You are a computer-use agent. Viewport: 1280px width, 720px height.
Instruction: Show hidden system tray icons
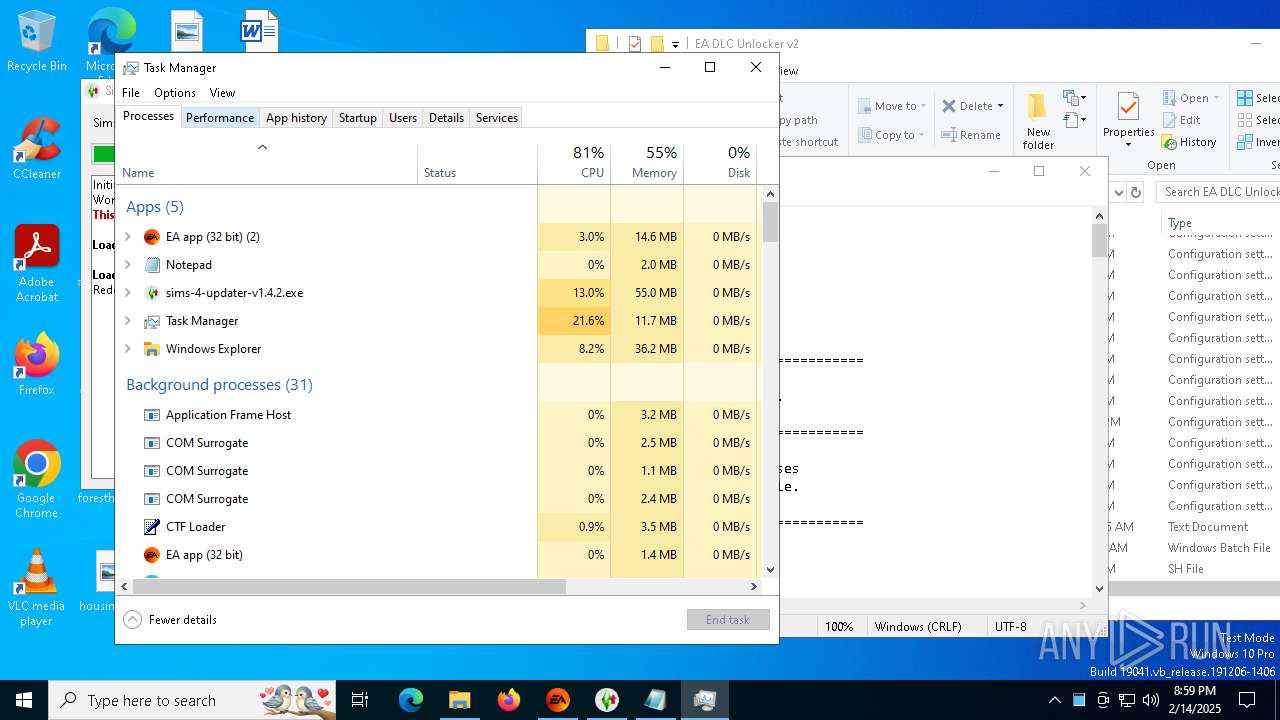pyautogui.click(x=1054, y=700)
